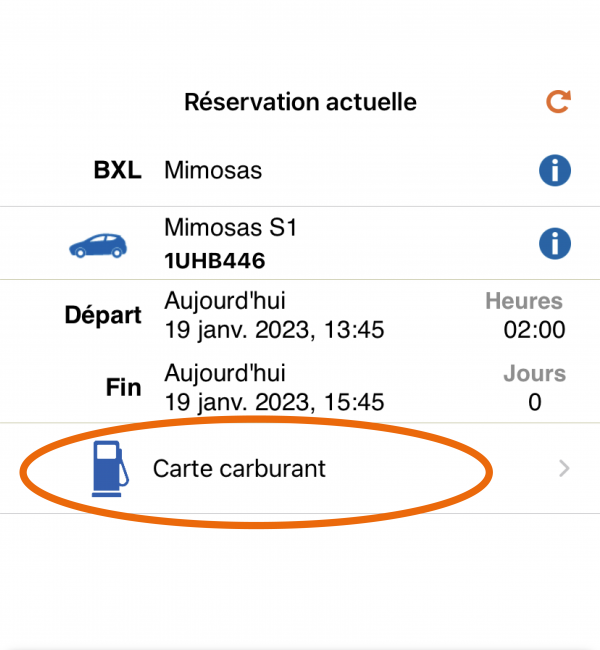
Task: Tap the Heures duration value 02:00
Action: (x=535, y=329)
